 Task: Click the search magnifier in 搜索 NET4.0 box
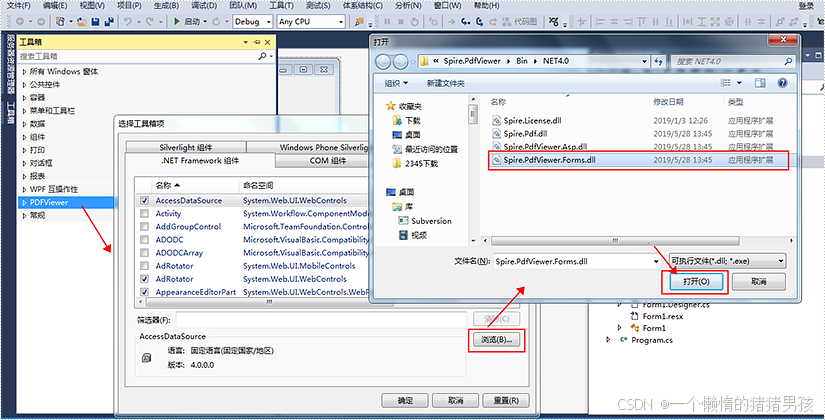788,62
